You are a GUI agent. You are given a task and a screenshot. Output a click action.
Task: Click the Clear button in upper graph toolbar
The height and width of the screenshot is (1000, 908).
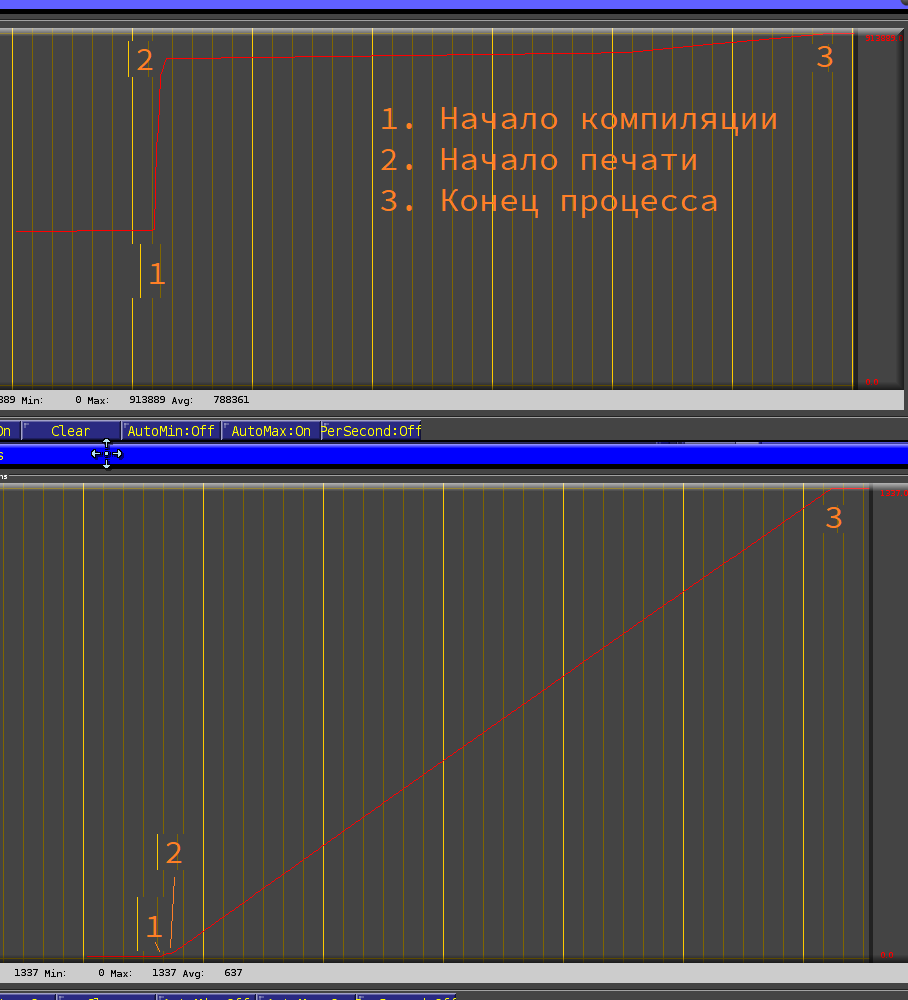click(x=70, y=431)
